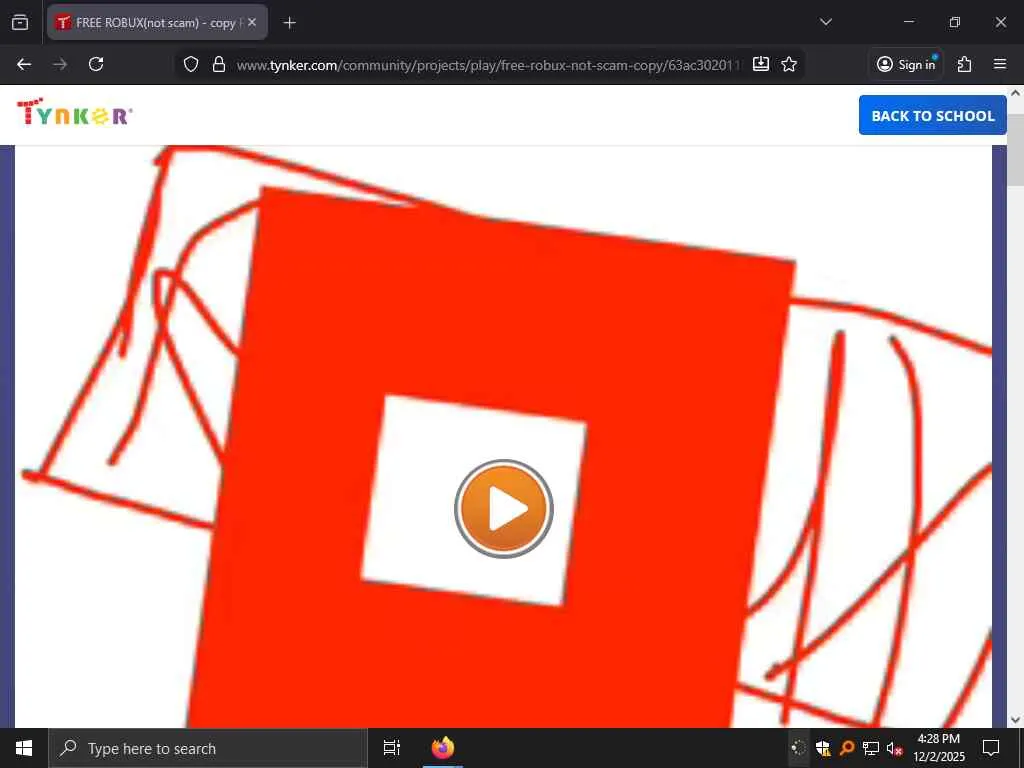This screenshot has width=1024, height=768.
Task: Open the Extensions puzzle-piece icon
Action: click(x=965, y=64)
